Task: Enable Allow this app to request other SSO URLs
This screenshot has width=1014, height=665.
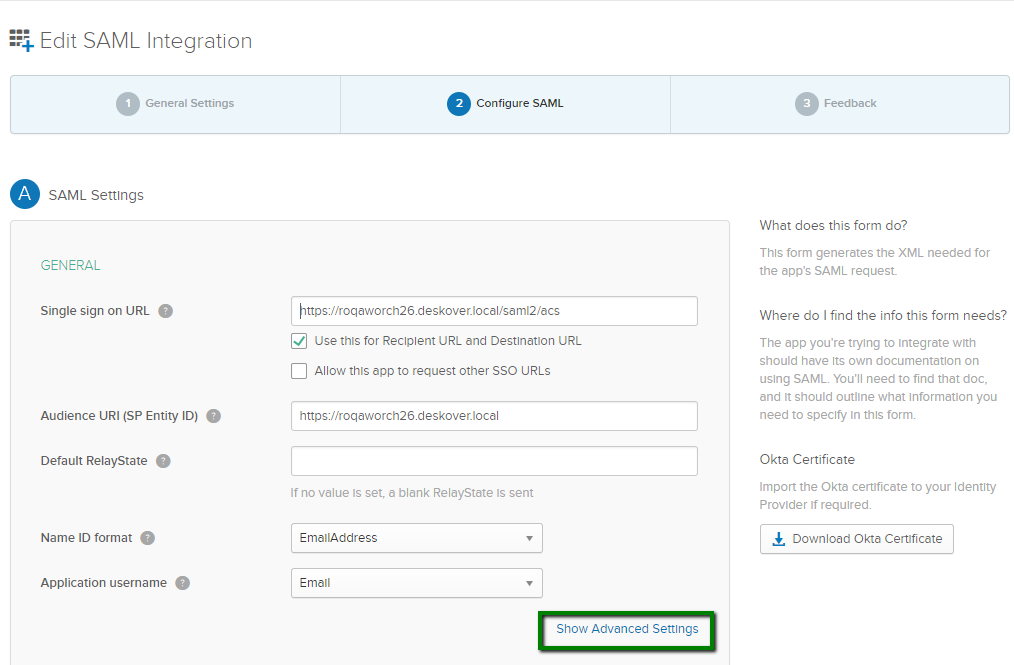Action: pyautogui.click(x=299, y=371)
